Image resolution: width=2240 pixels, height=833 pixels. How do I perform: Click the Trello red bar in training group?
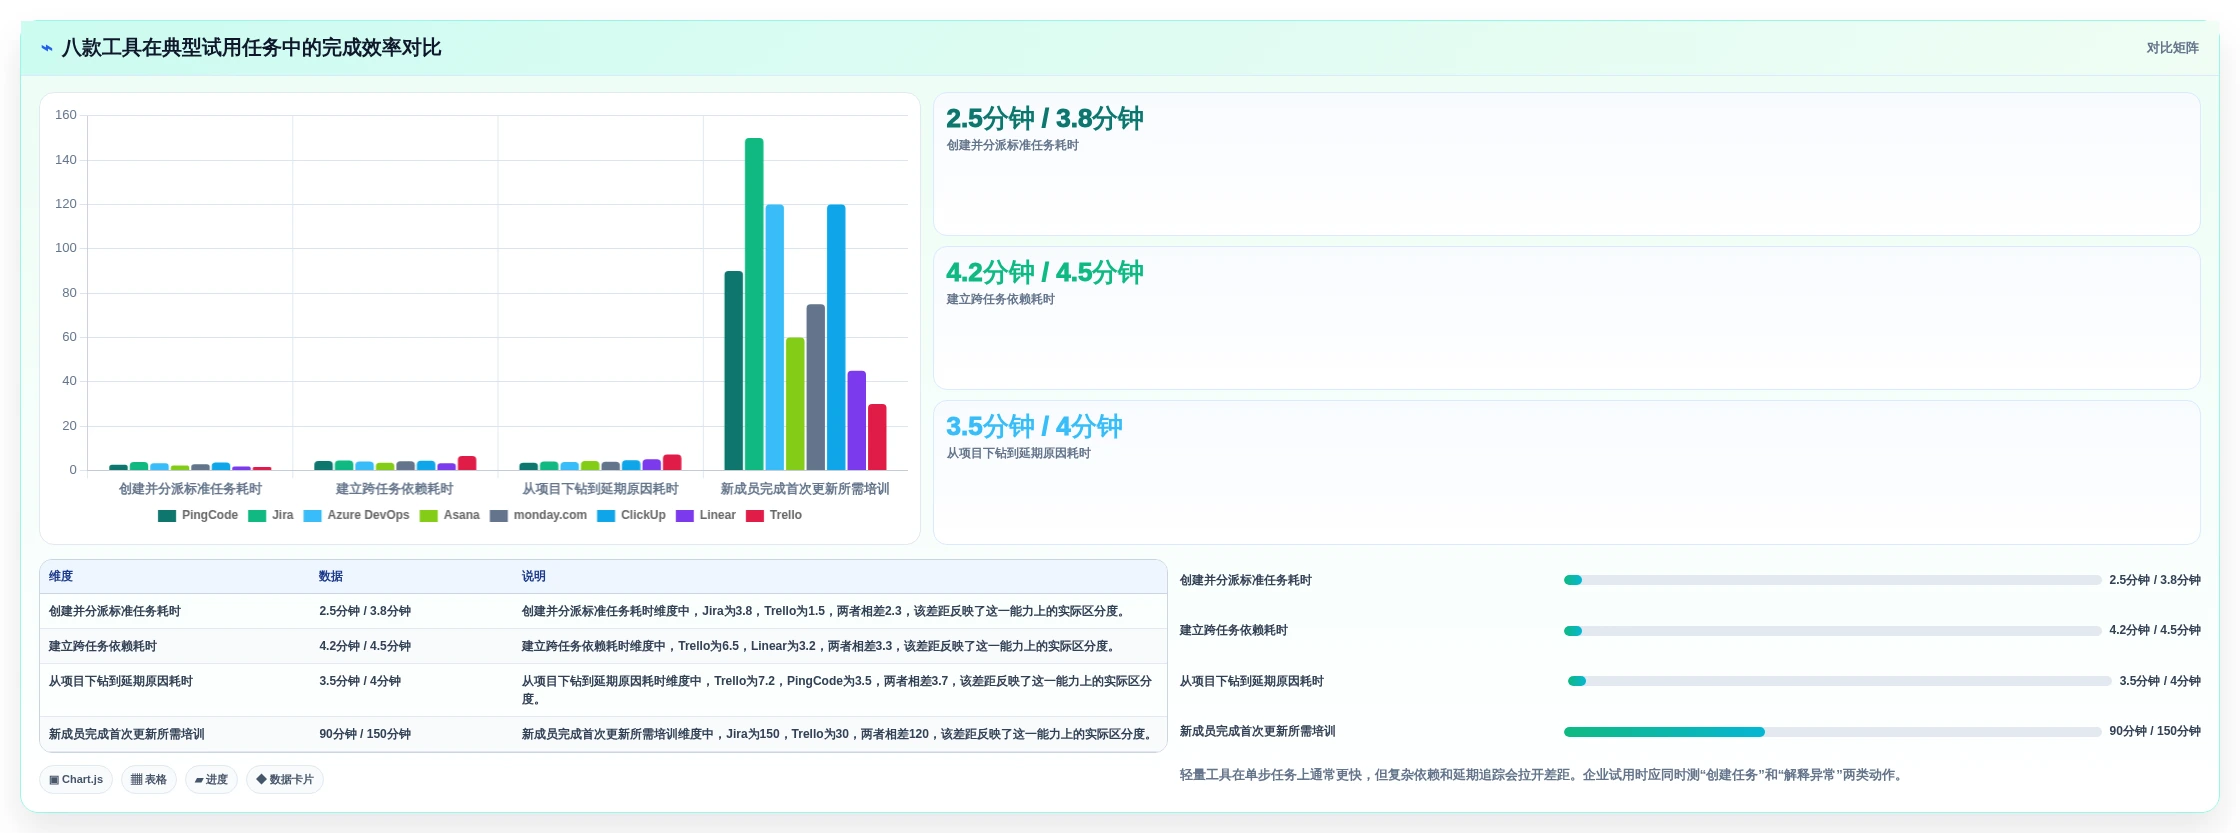877,437
